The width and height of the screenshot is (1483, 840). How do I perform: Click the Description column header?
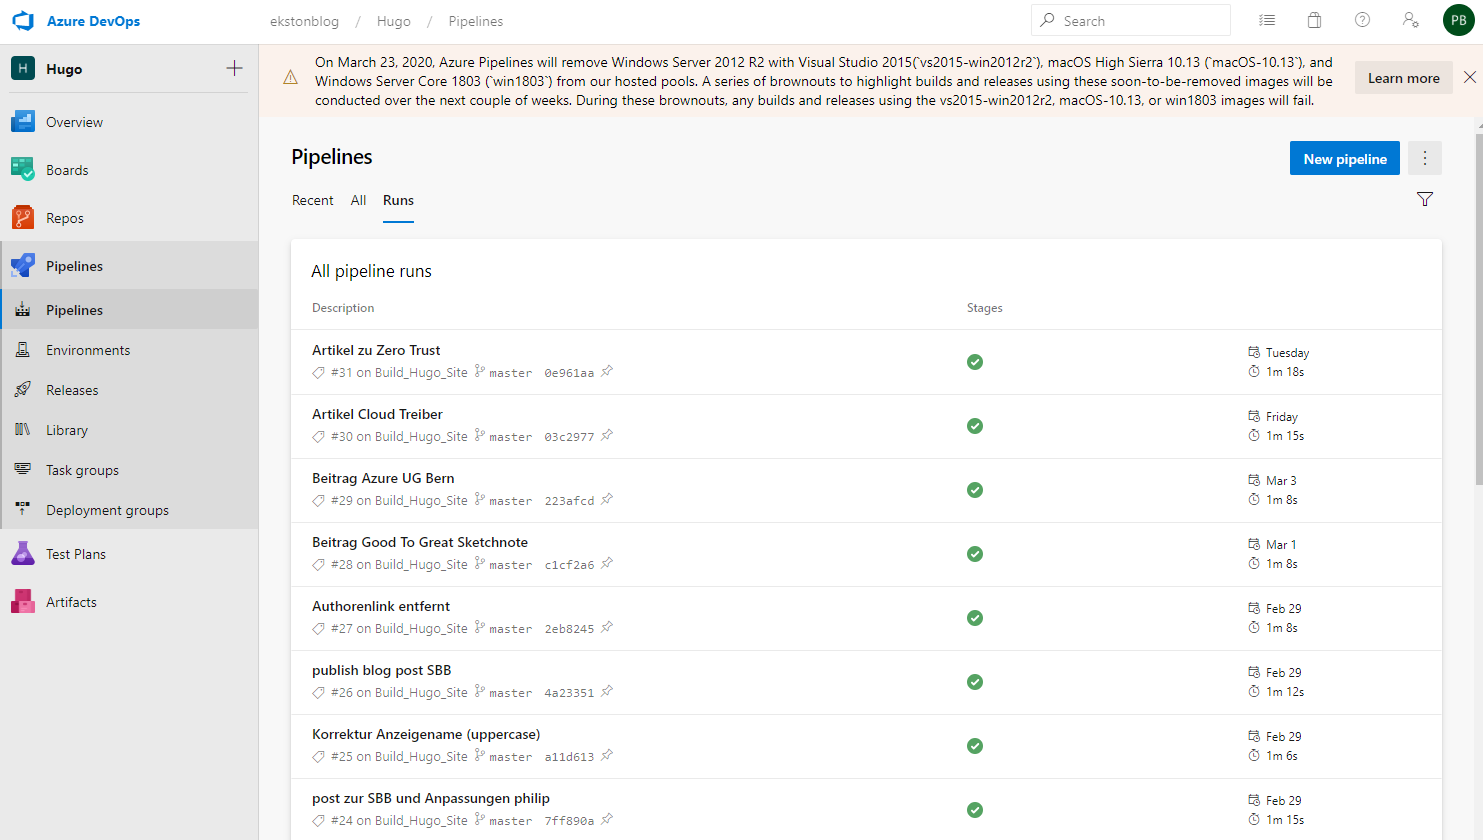click(x=343, y=308)
